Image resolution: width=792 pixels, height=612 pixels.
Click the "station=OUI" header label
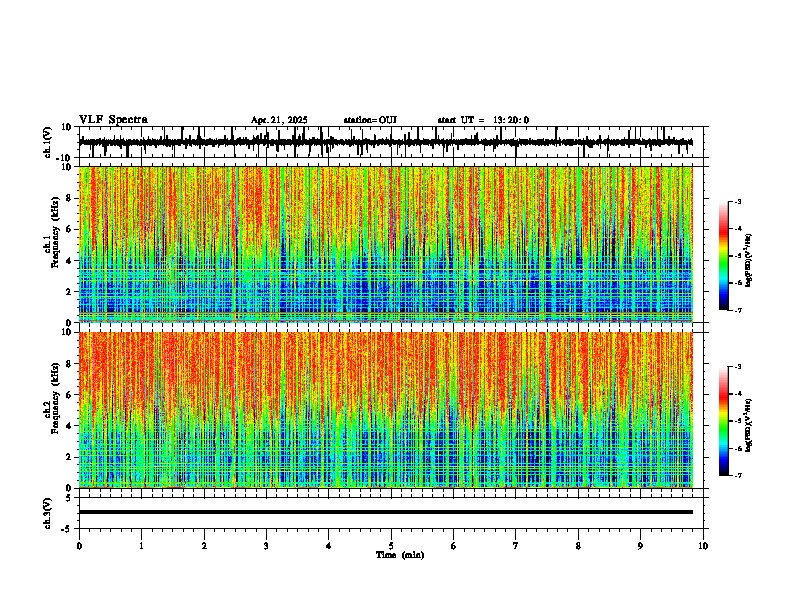point(370,120)
